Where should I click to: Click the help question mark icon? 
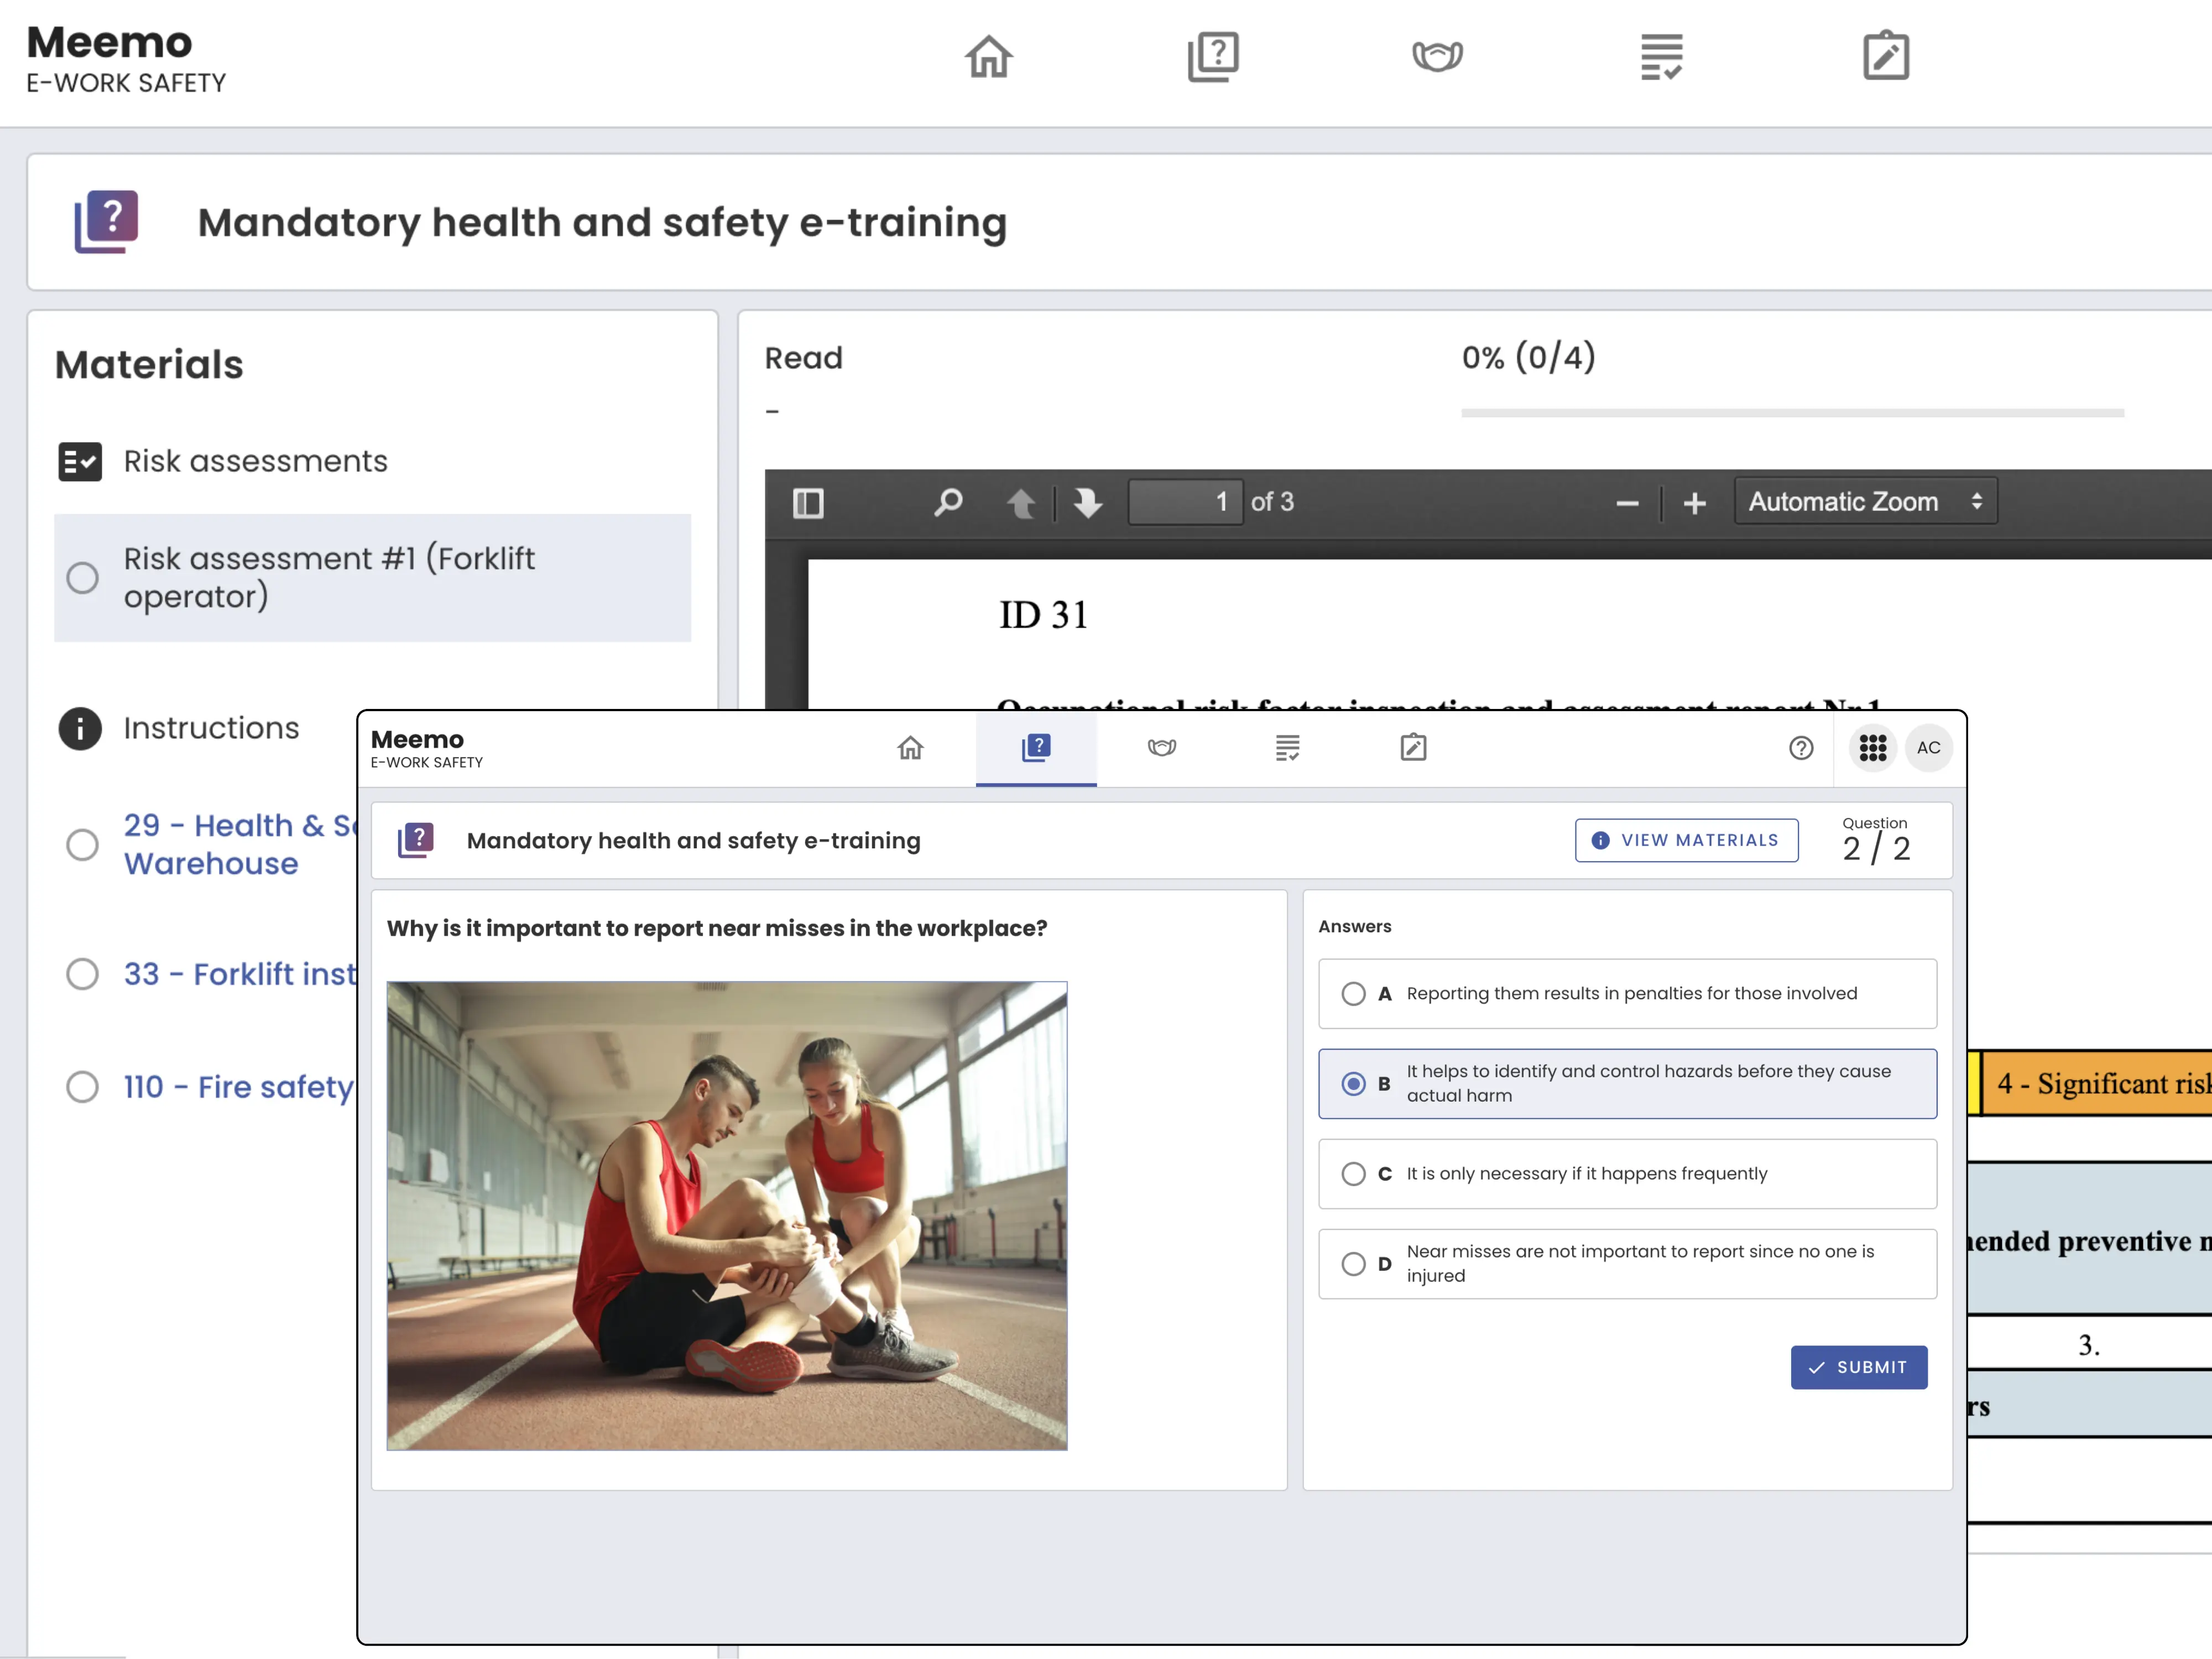click(1801, 748)
